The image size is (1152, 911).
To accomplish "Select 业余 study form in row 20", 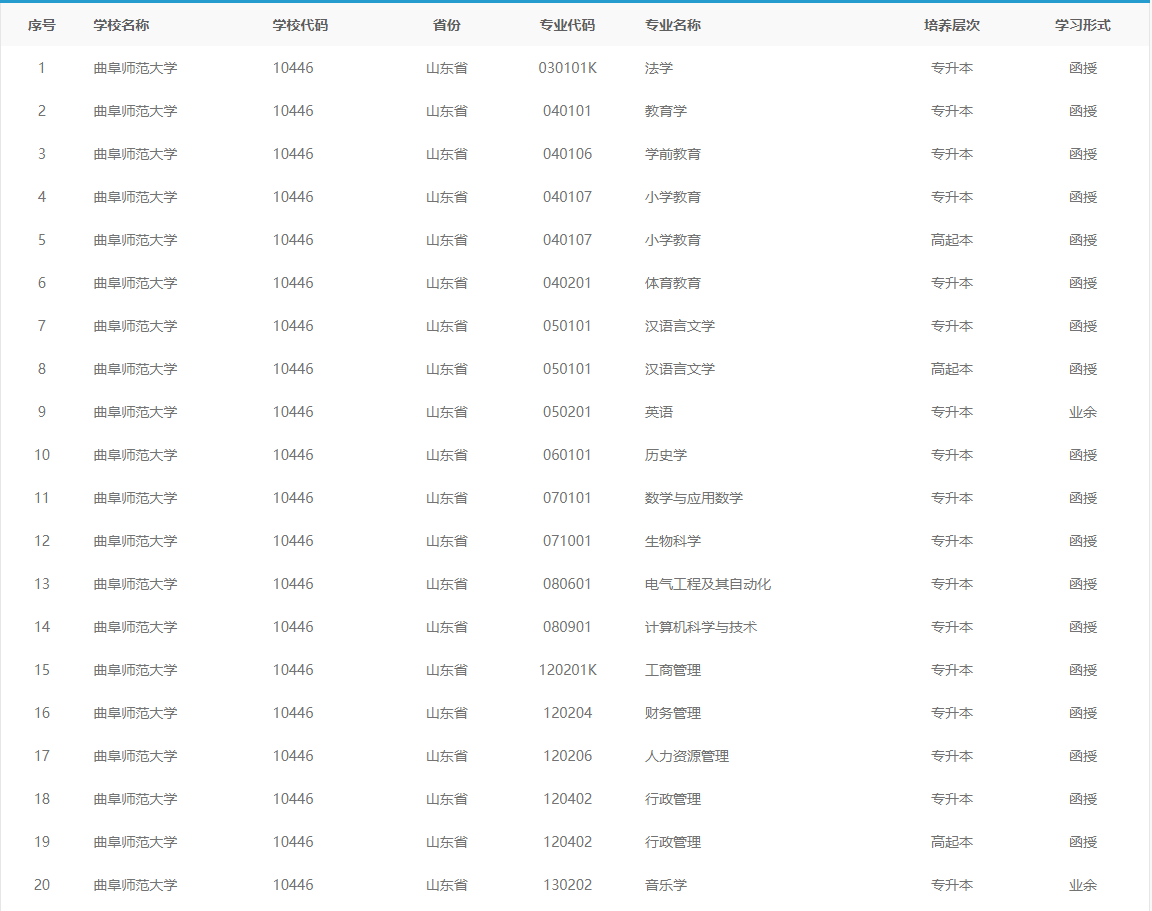I will click(1082, 885).
